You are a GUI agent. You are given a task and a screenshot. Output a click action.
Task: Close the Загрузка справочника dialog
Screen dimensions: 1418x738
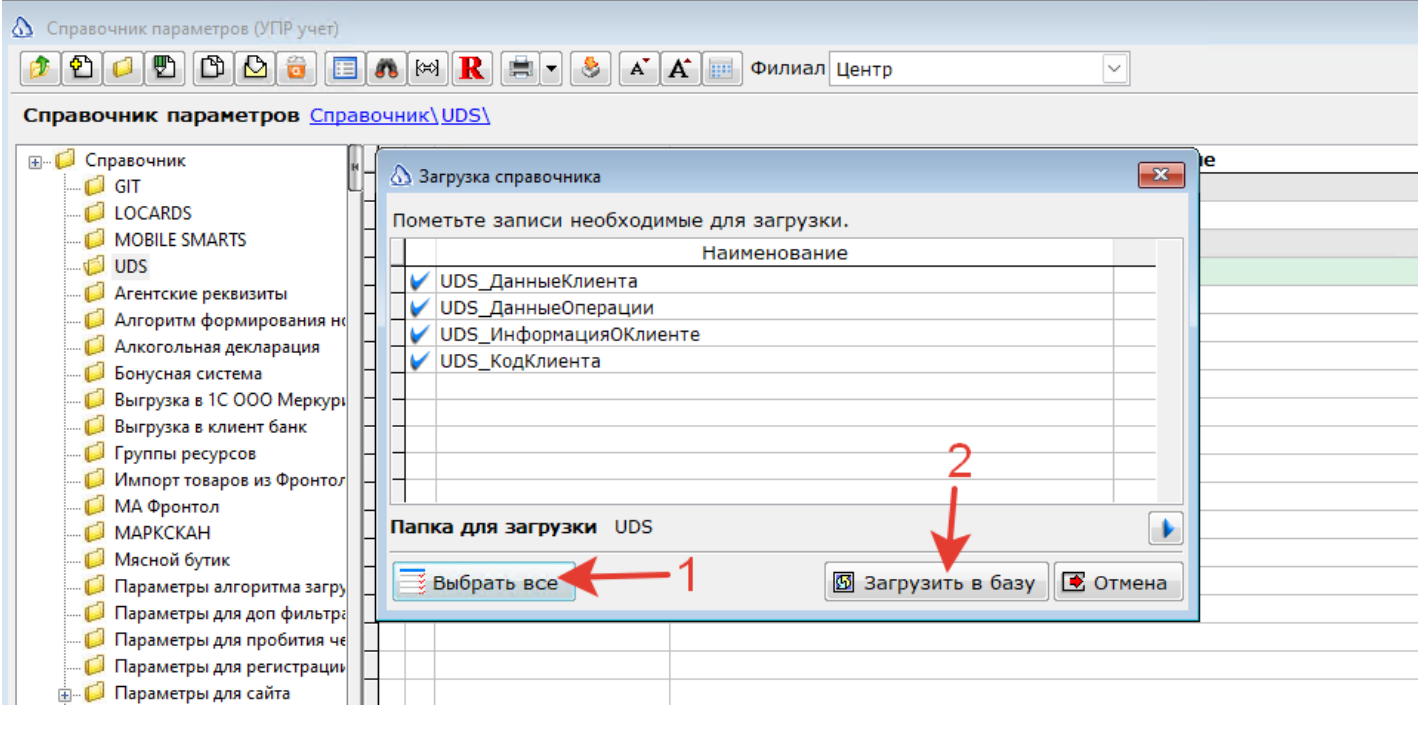click(x=1161, y=176)
